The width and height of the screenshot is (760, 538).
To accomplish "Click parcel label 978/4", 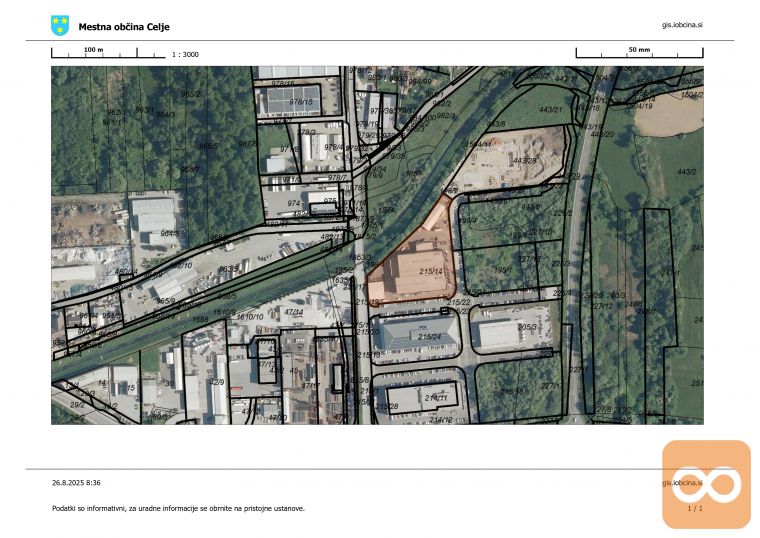I will tap(333, 147).
